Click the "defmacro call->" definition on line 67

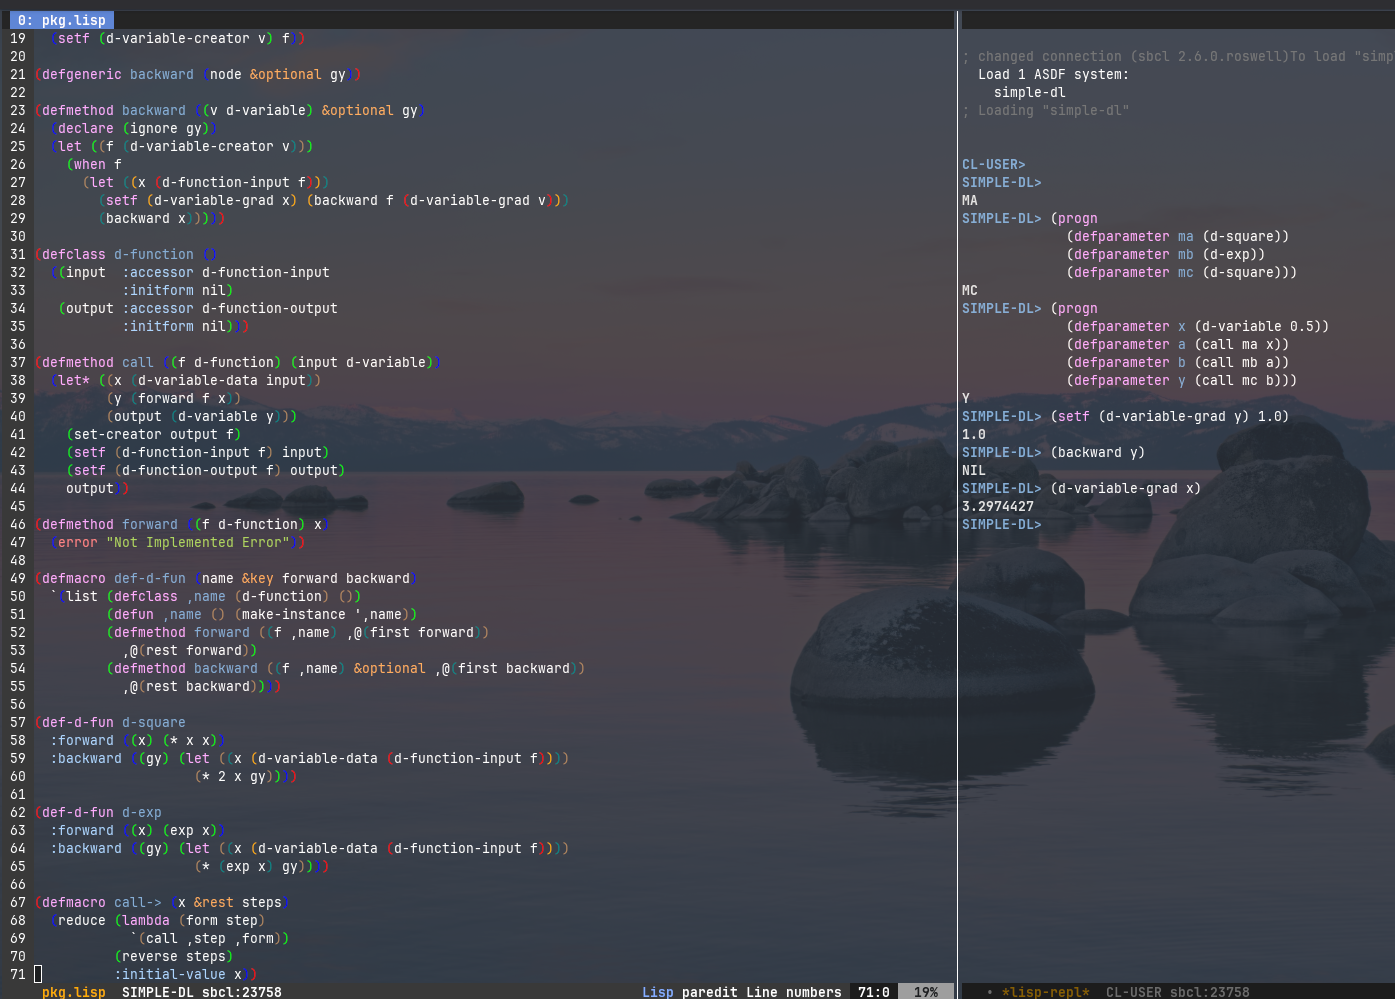(x=101, y=903)
